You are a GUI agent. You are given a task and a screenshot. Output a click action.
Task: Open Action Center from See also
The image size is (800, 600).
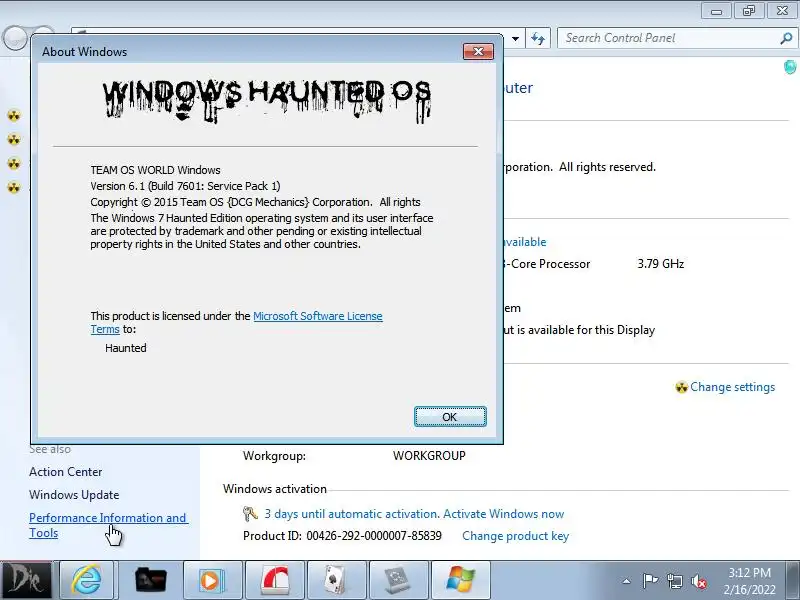(x=65, y=472)
